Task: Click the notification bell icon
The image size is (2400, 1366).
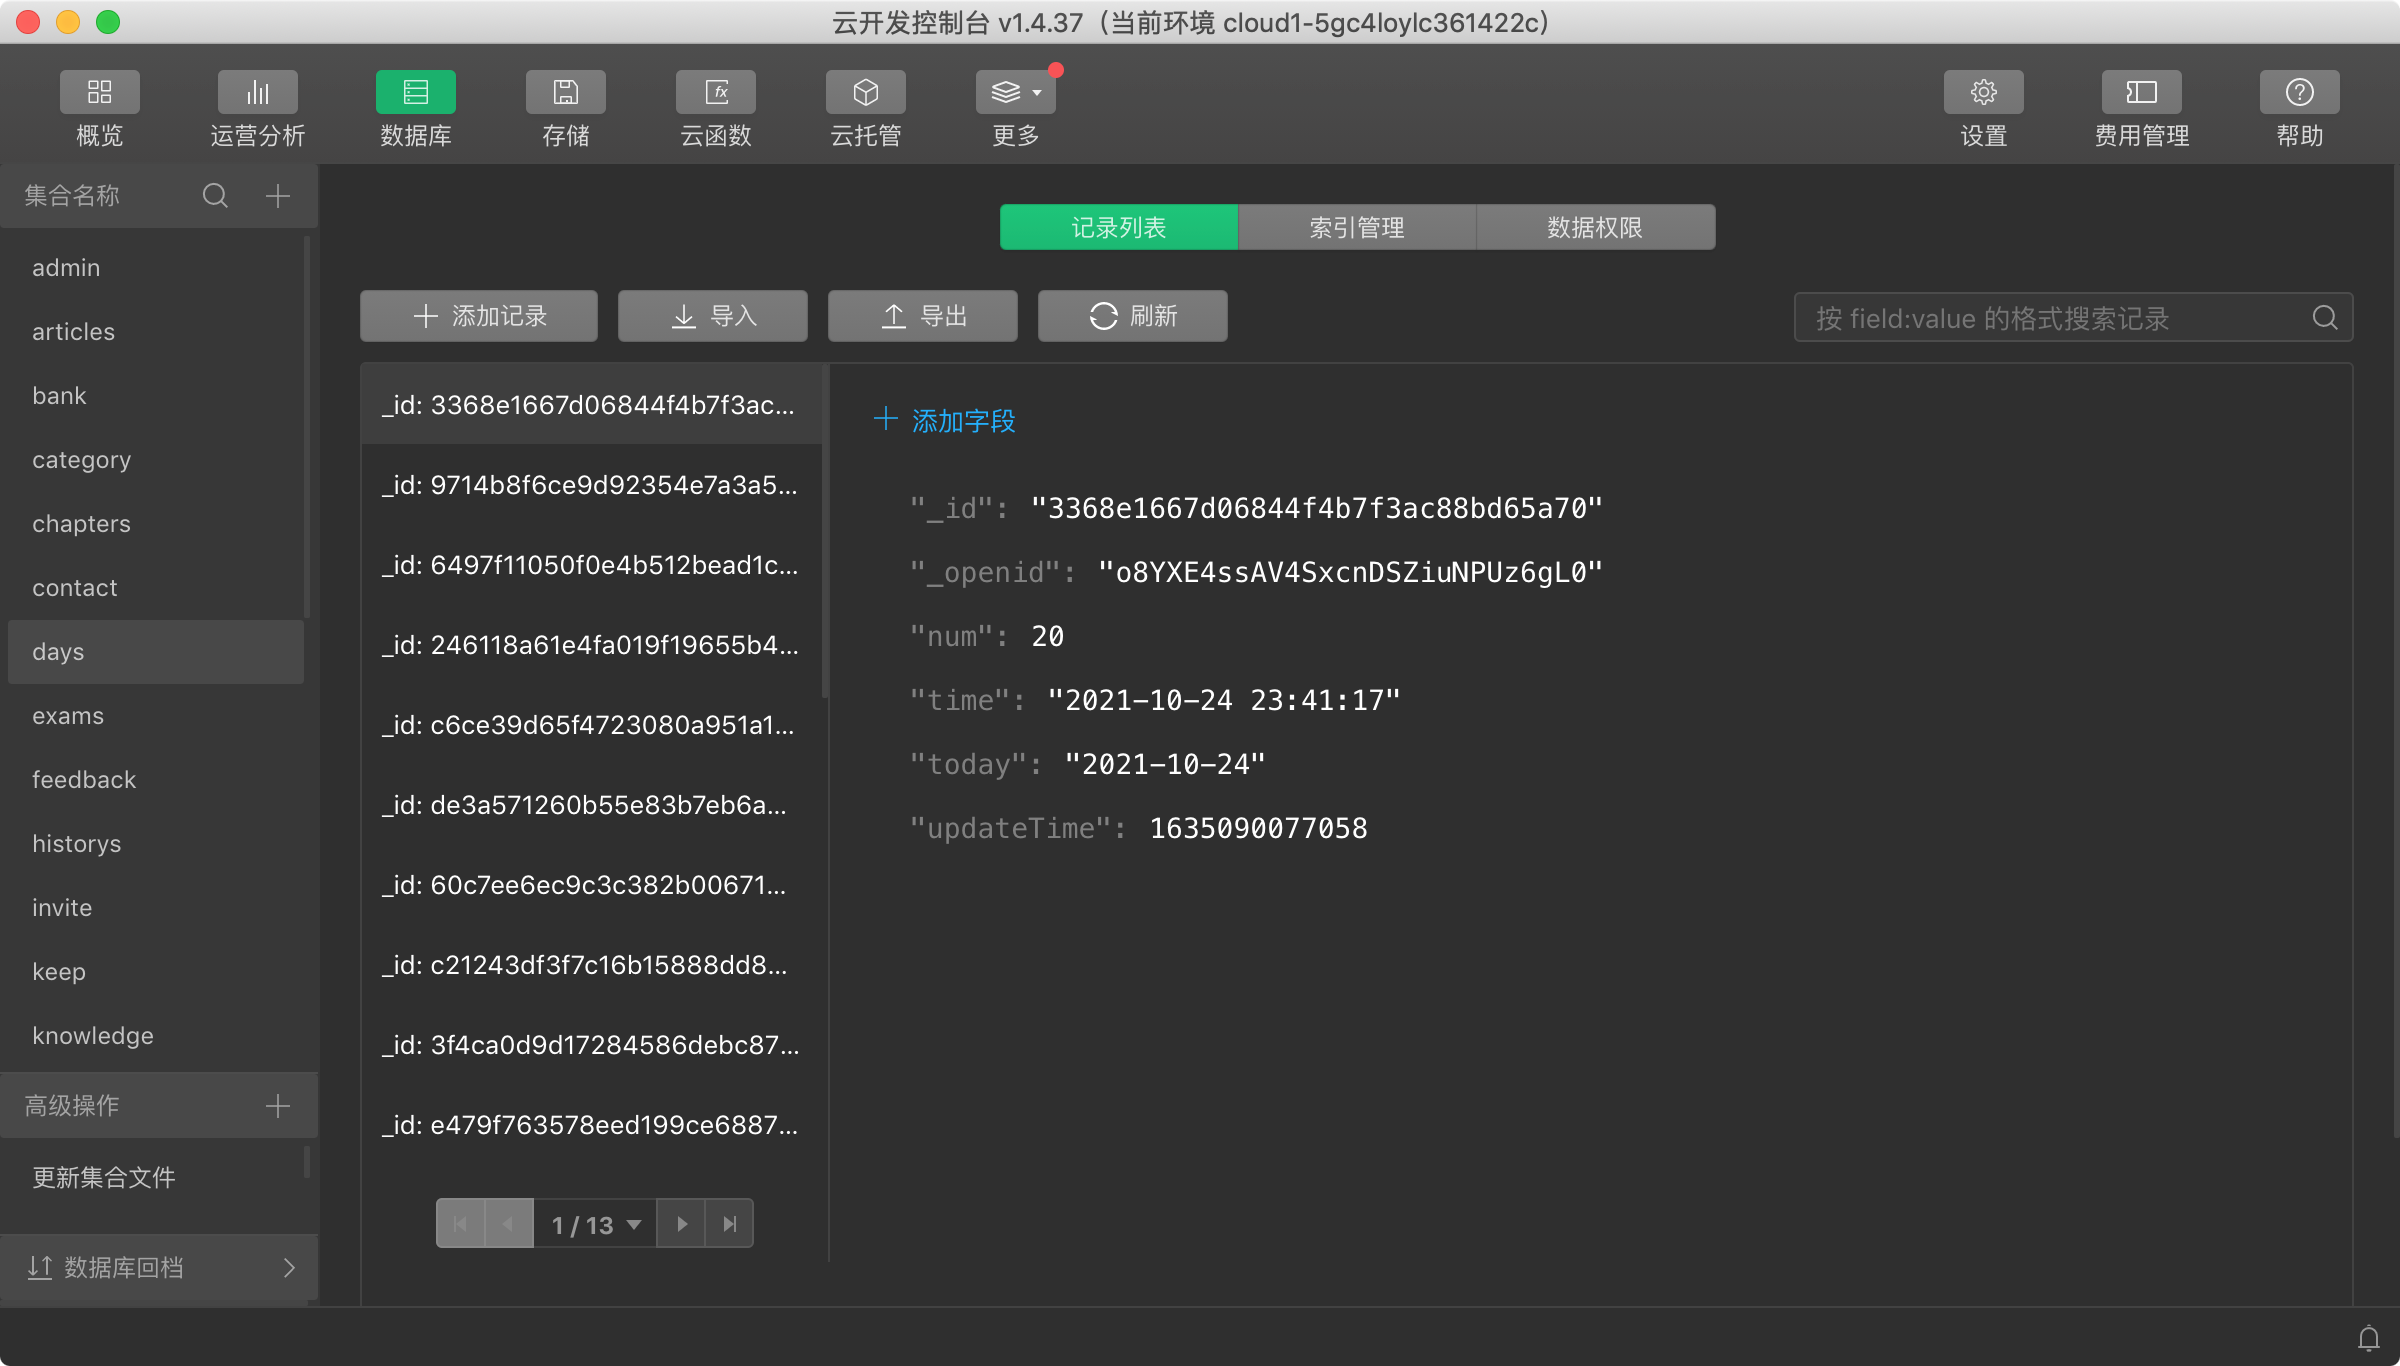Action: point(2368,1338)
